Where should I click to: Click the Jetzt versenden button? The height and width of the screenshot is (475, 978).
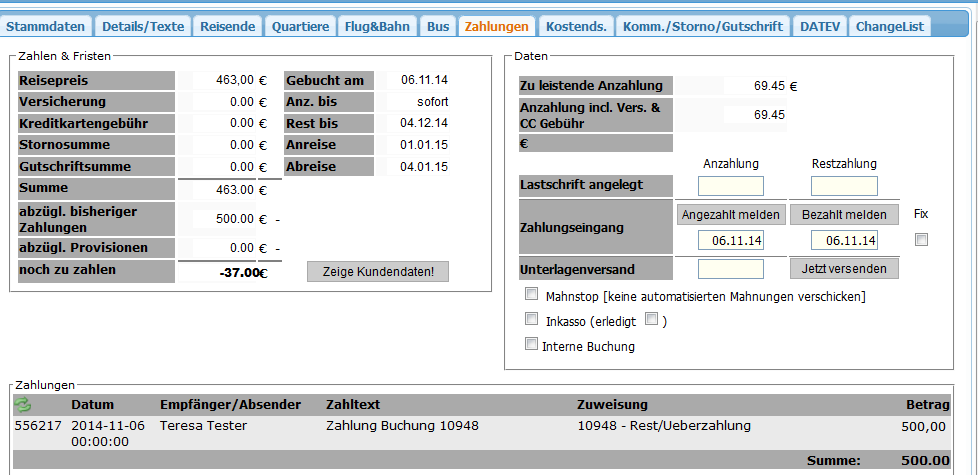coord(844,268)
